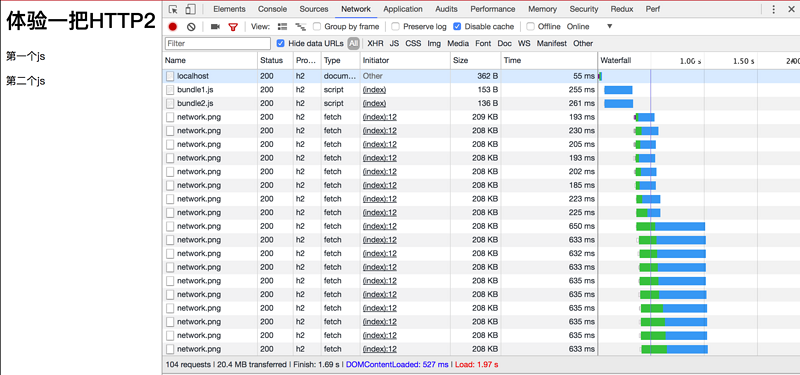Filter requests by Manifest

[552, 43]
